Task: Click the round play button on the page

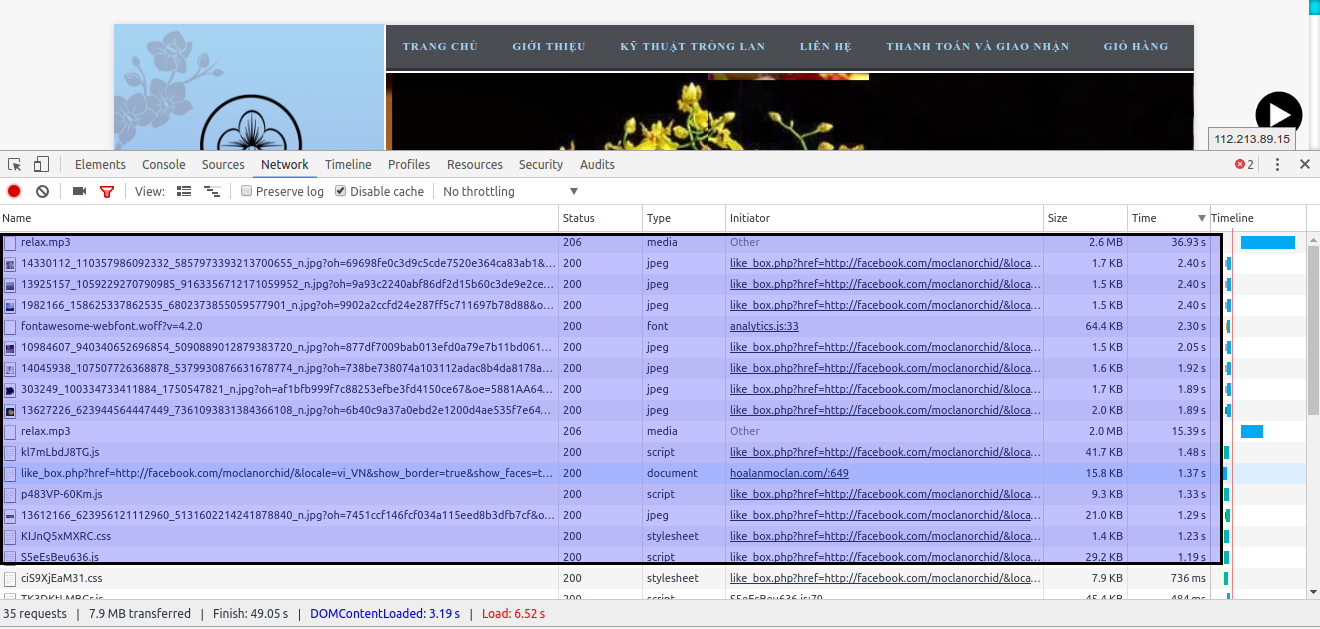Action: [1279, 115]
